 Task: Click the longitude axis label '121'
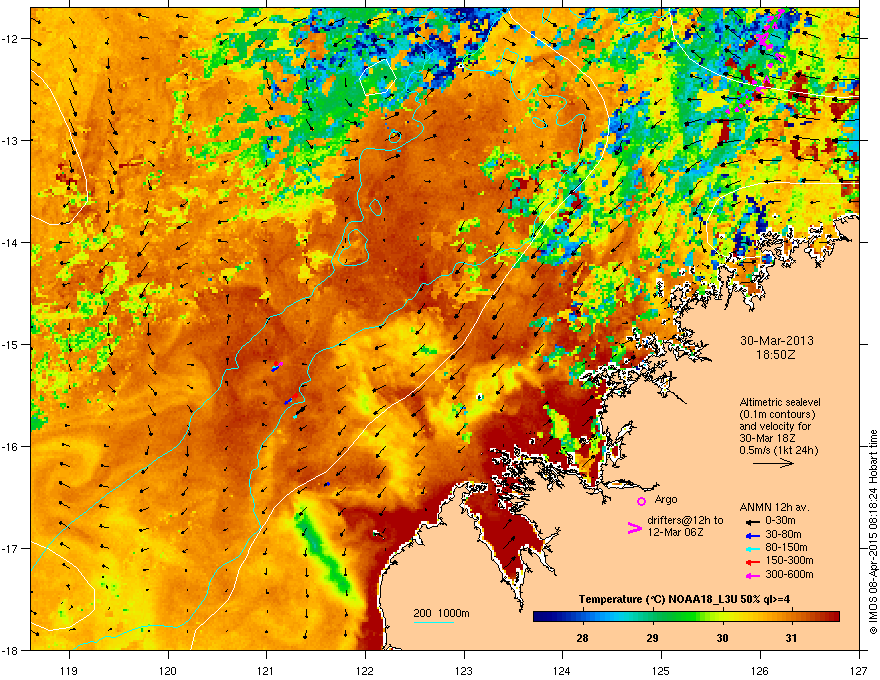tap(266, 670)
